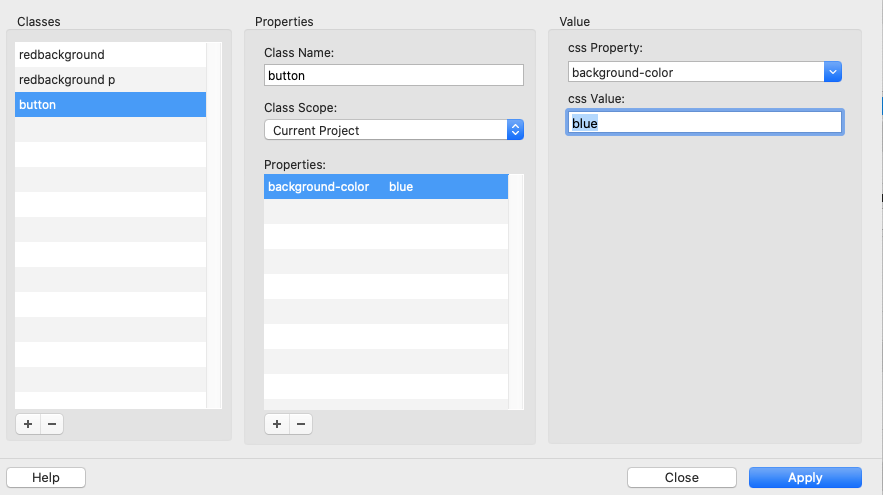Viewport: 883px width, 495px height.
Task: Select the redbackground p class
Action: (x=110, y=79)
